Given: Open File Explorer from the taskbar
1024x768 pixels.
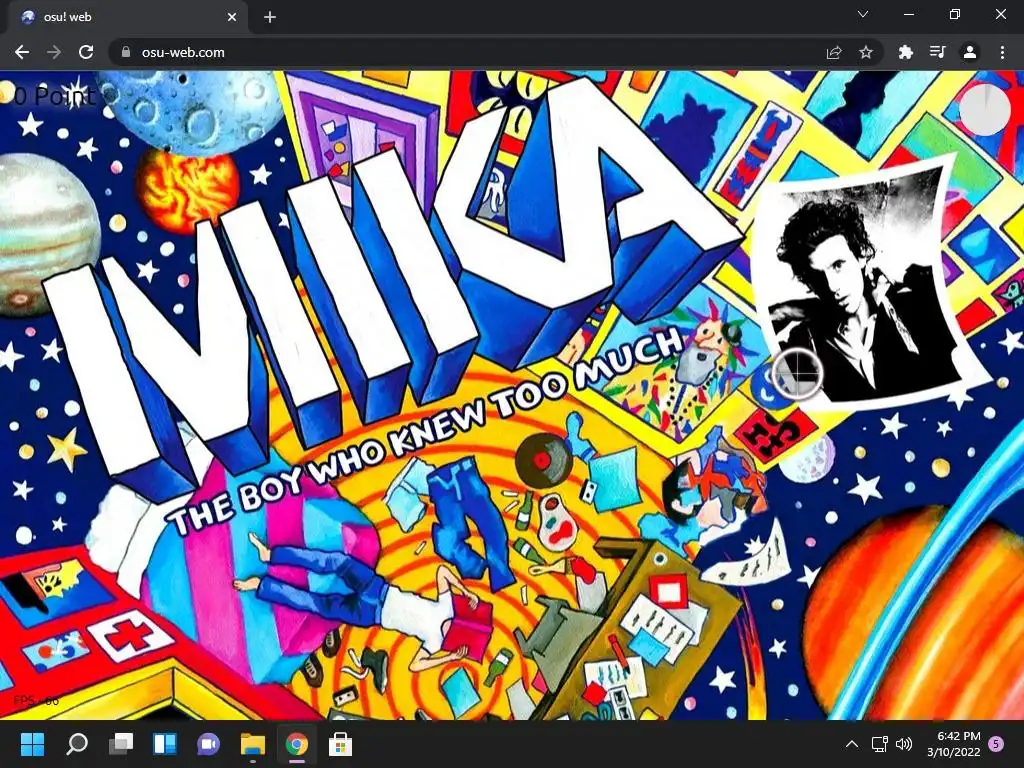Looking at the screenshot, I should click(253, 744).
